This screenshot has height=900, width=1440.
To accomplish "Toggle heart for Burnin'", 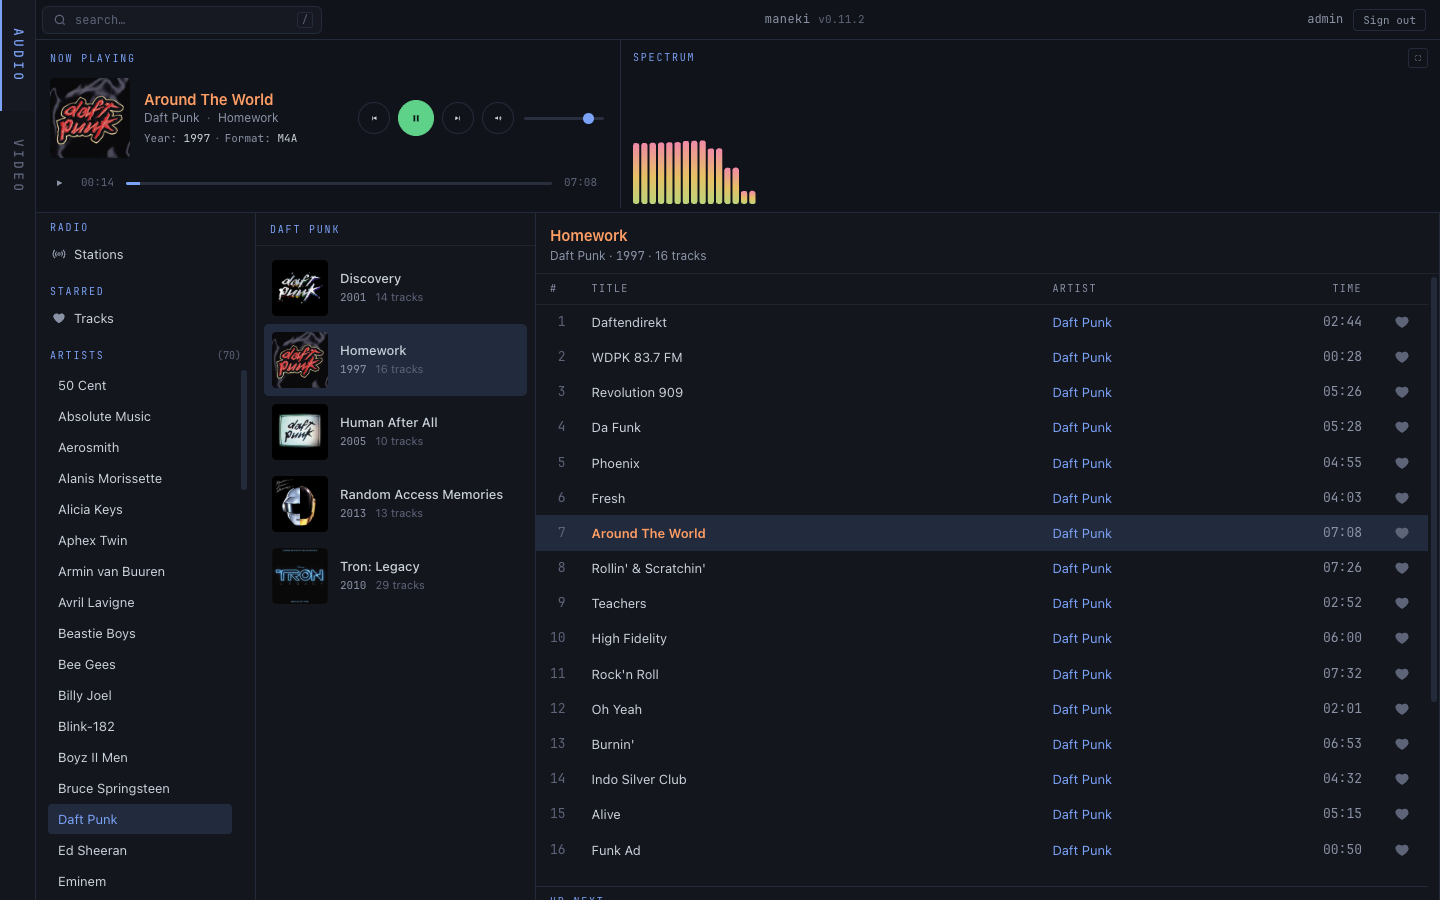I will 1402,744.
